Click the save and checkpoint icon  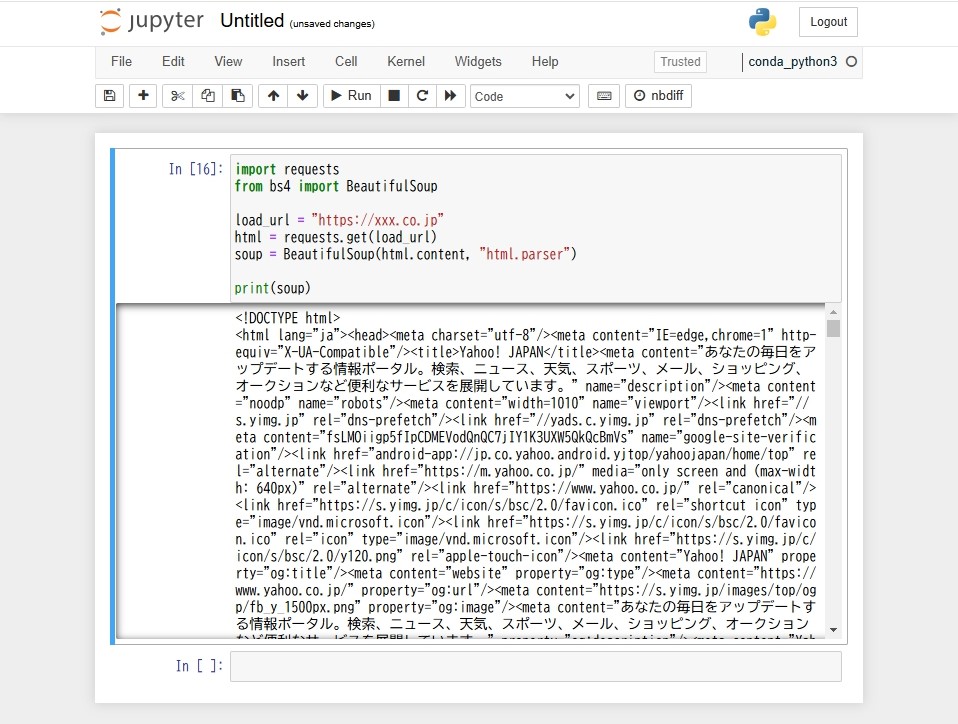pyautogui.click(x=109, y=96)
